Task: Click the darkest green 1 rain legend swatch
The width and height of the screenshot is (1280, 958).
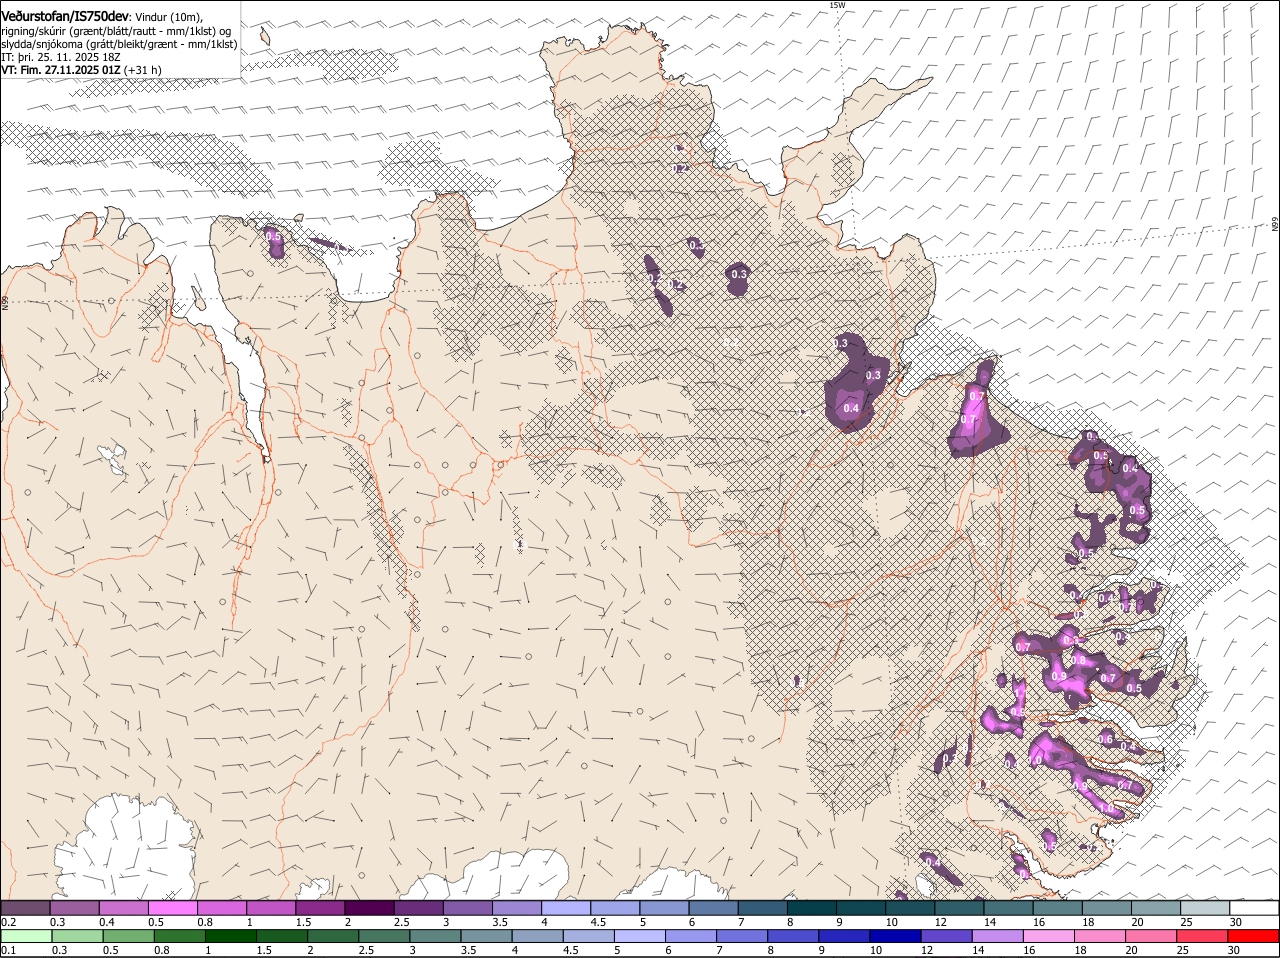Action: coord(231,937)
